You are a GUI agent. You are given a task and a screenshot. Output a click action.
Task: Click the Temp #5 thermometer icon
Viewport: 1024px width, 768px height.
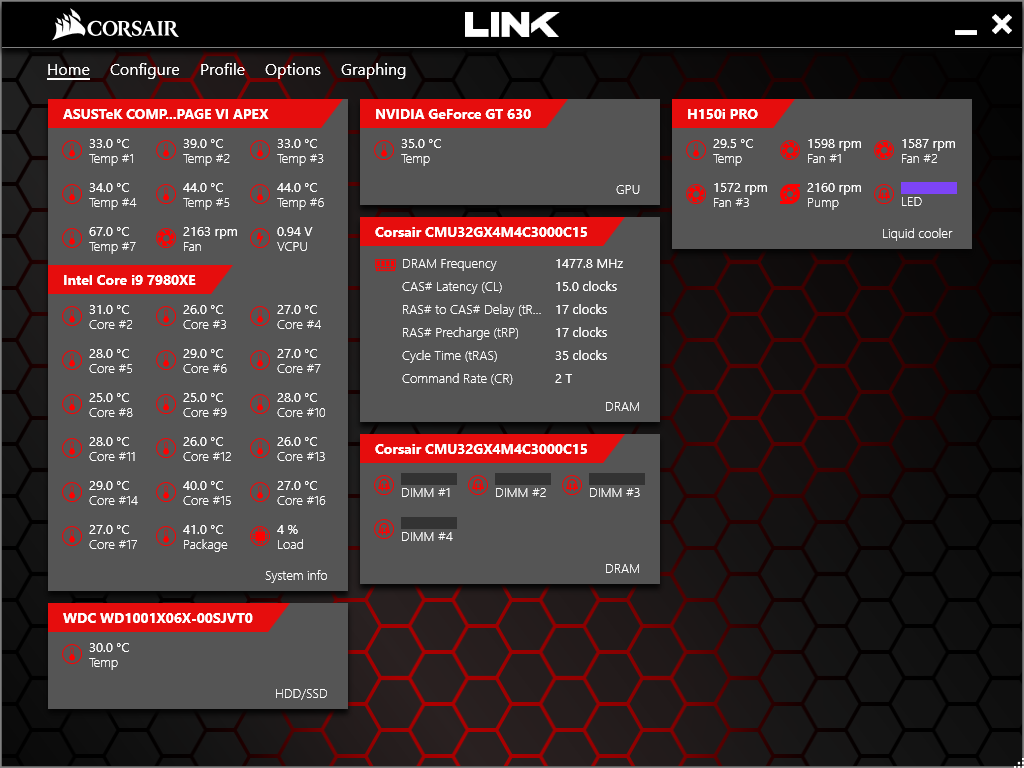point(166,195)
